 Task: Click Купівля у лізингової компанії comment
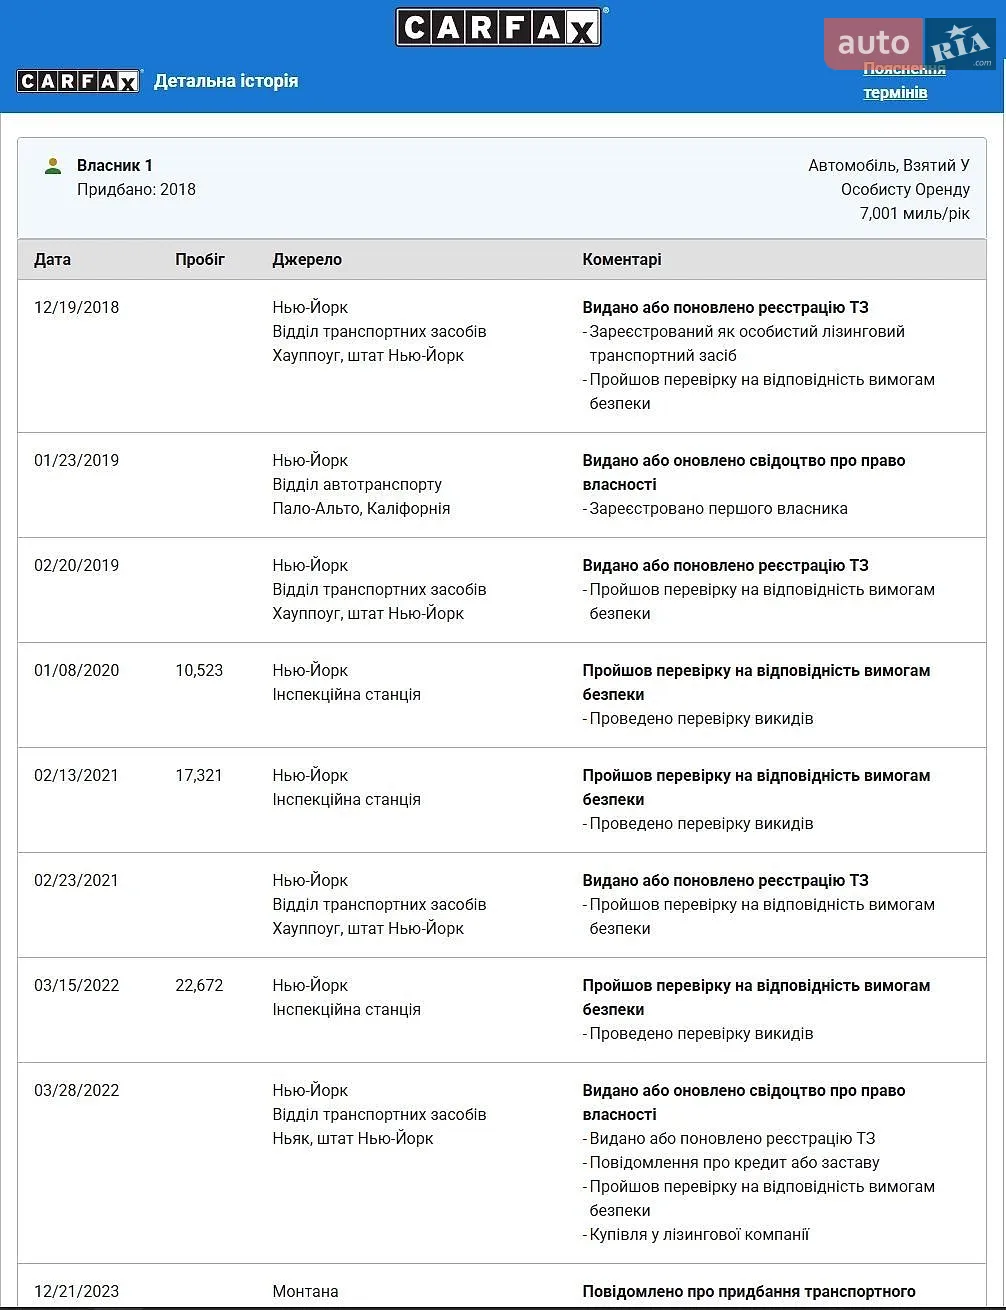[699, 1235]
